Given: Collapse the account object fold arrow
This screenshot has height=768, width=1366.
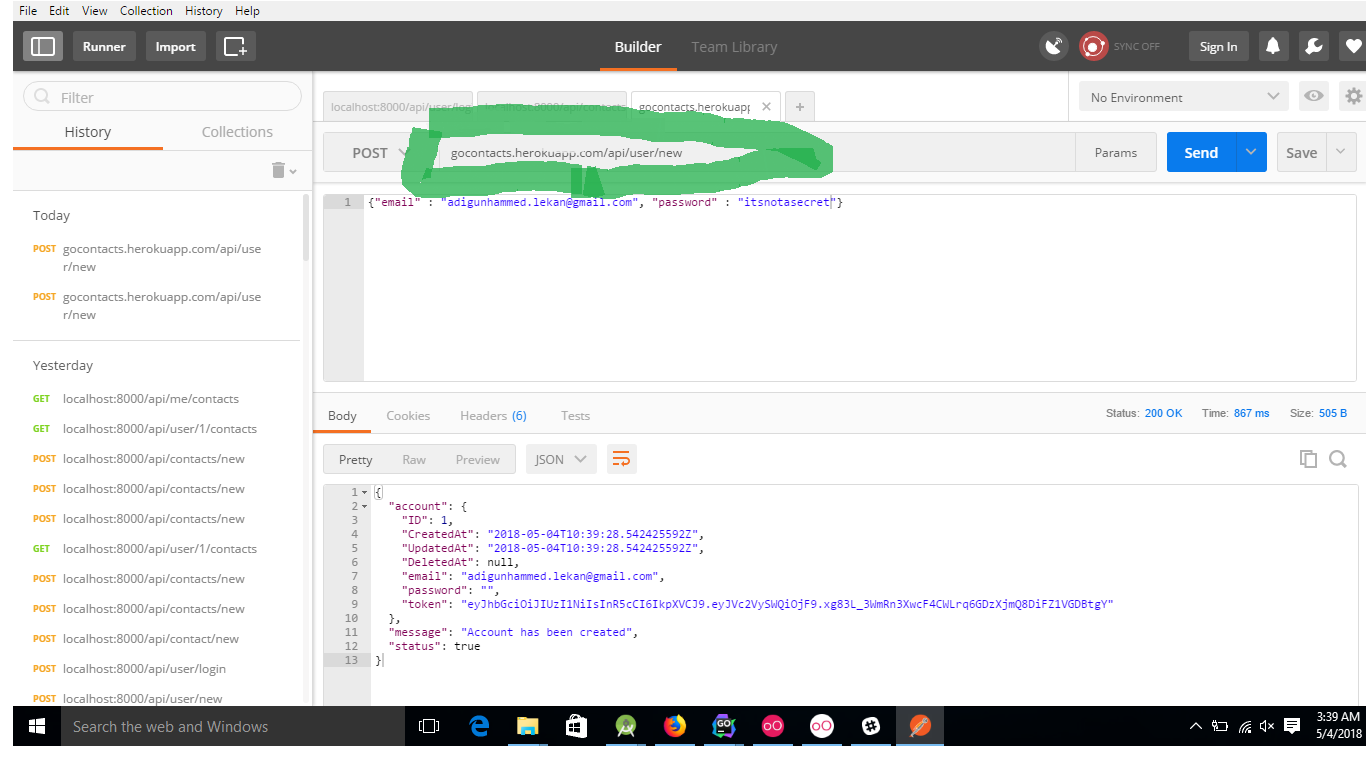Looking at the screenshot, I should (365, 506).
